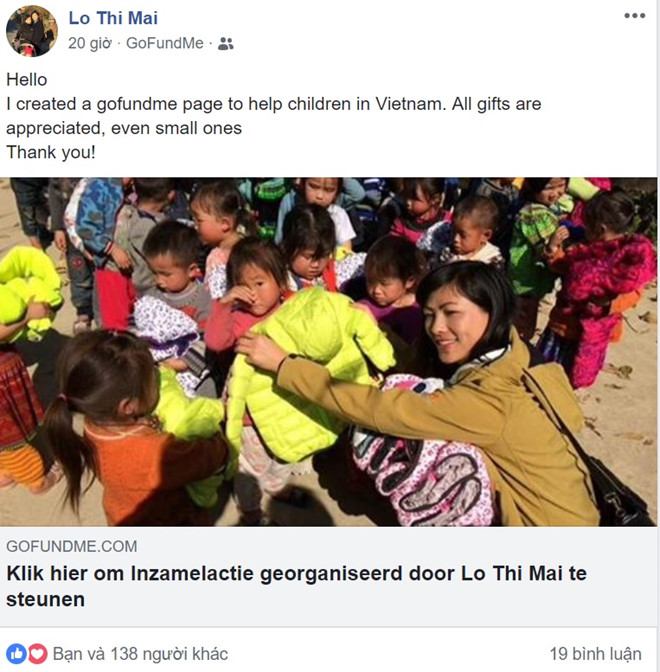View who reacted: "Bạn và 138 người khác"

point(140,654)
